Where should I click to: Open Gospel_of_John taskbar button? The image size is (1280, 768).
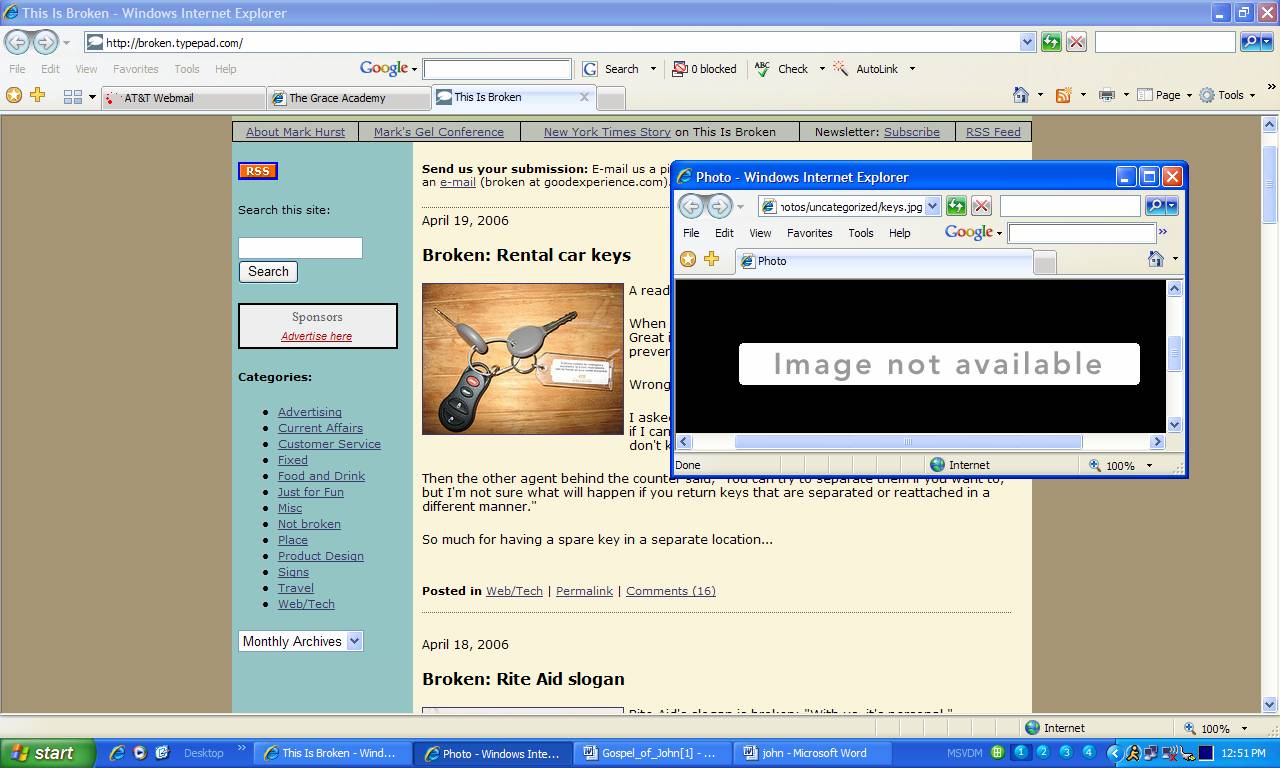pos(653,753)
